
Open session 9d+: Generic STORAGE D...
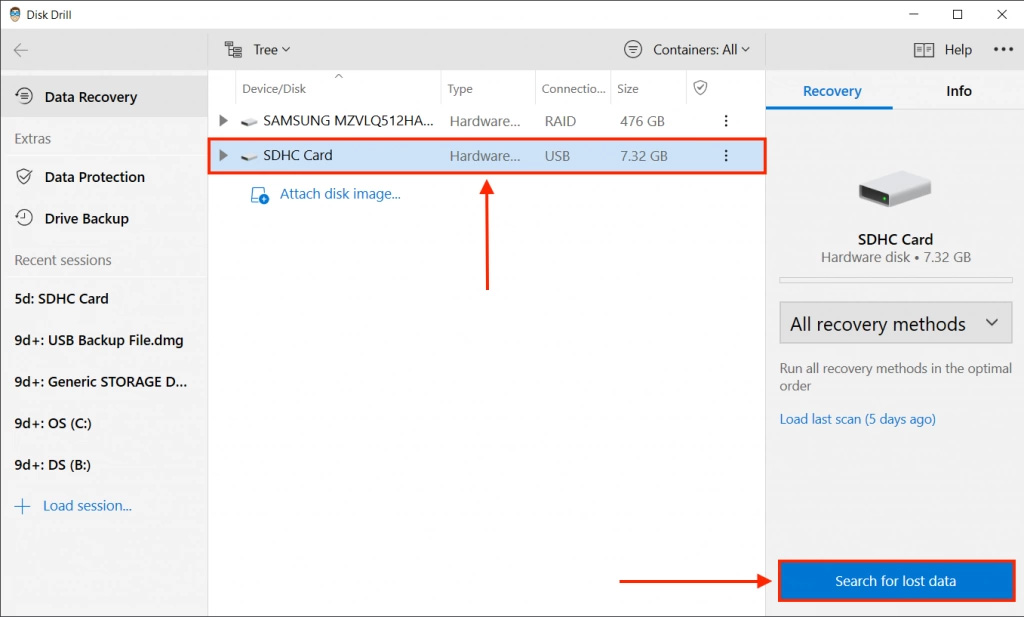point(101,382)
